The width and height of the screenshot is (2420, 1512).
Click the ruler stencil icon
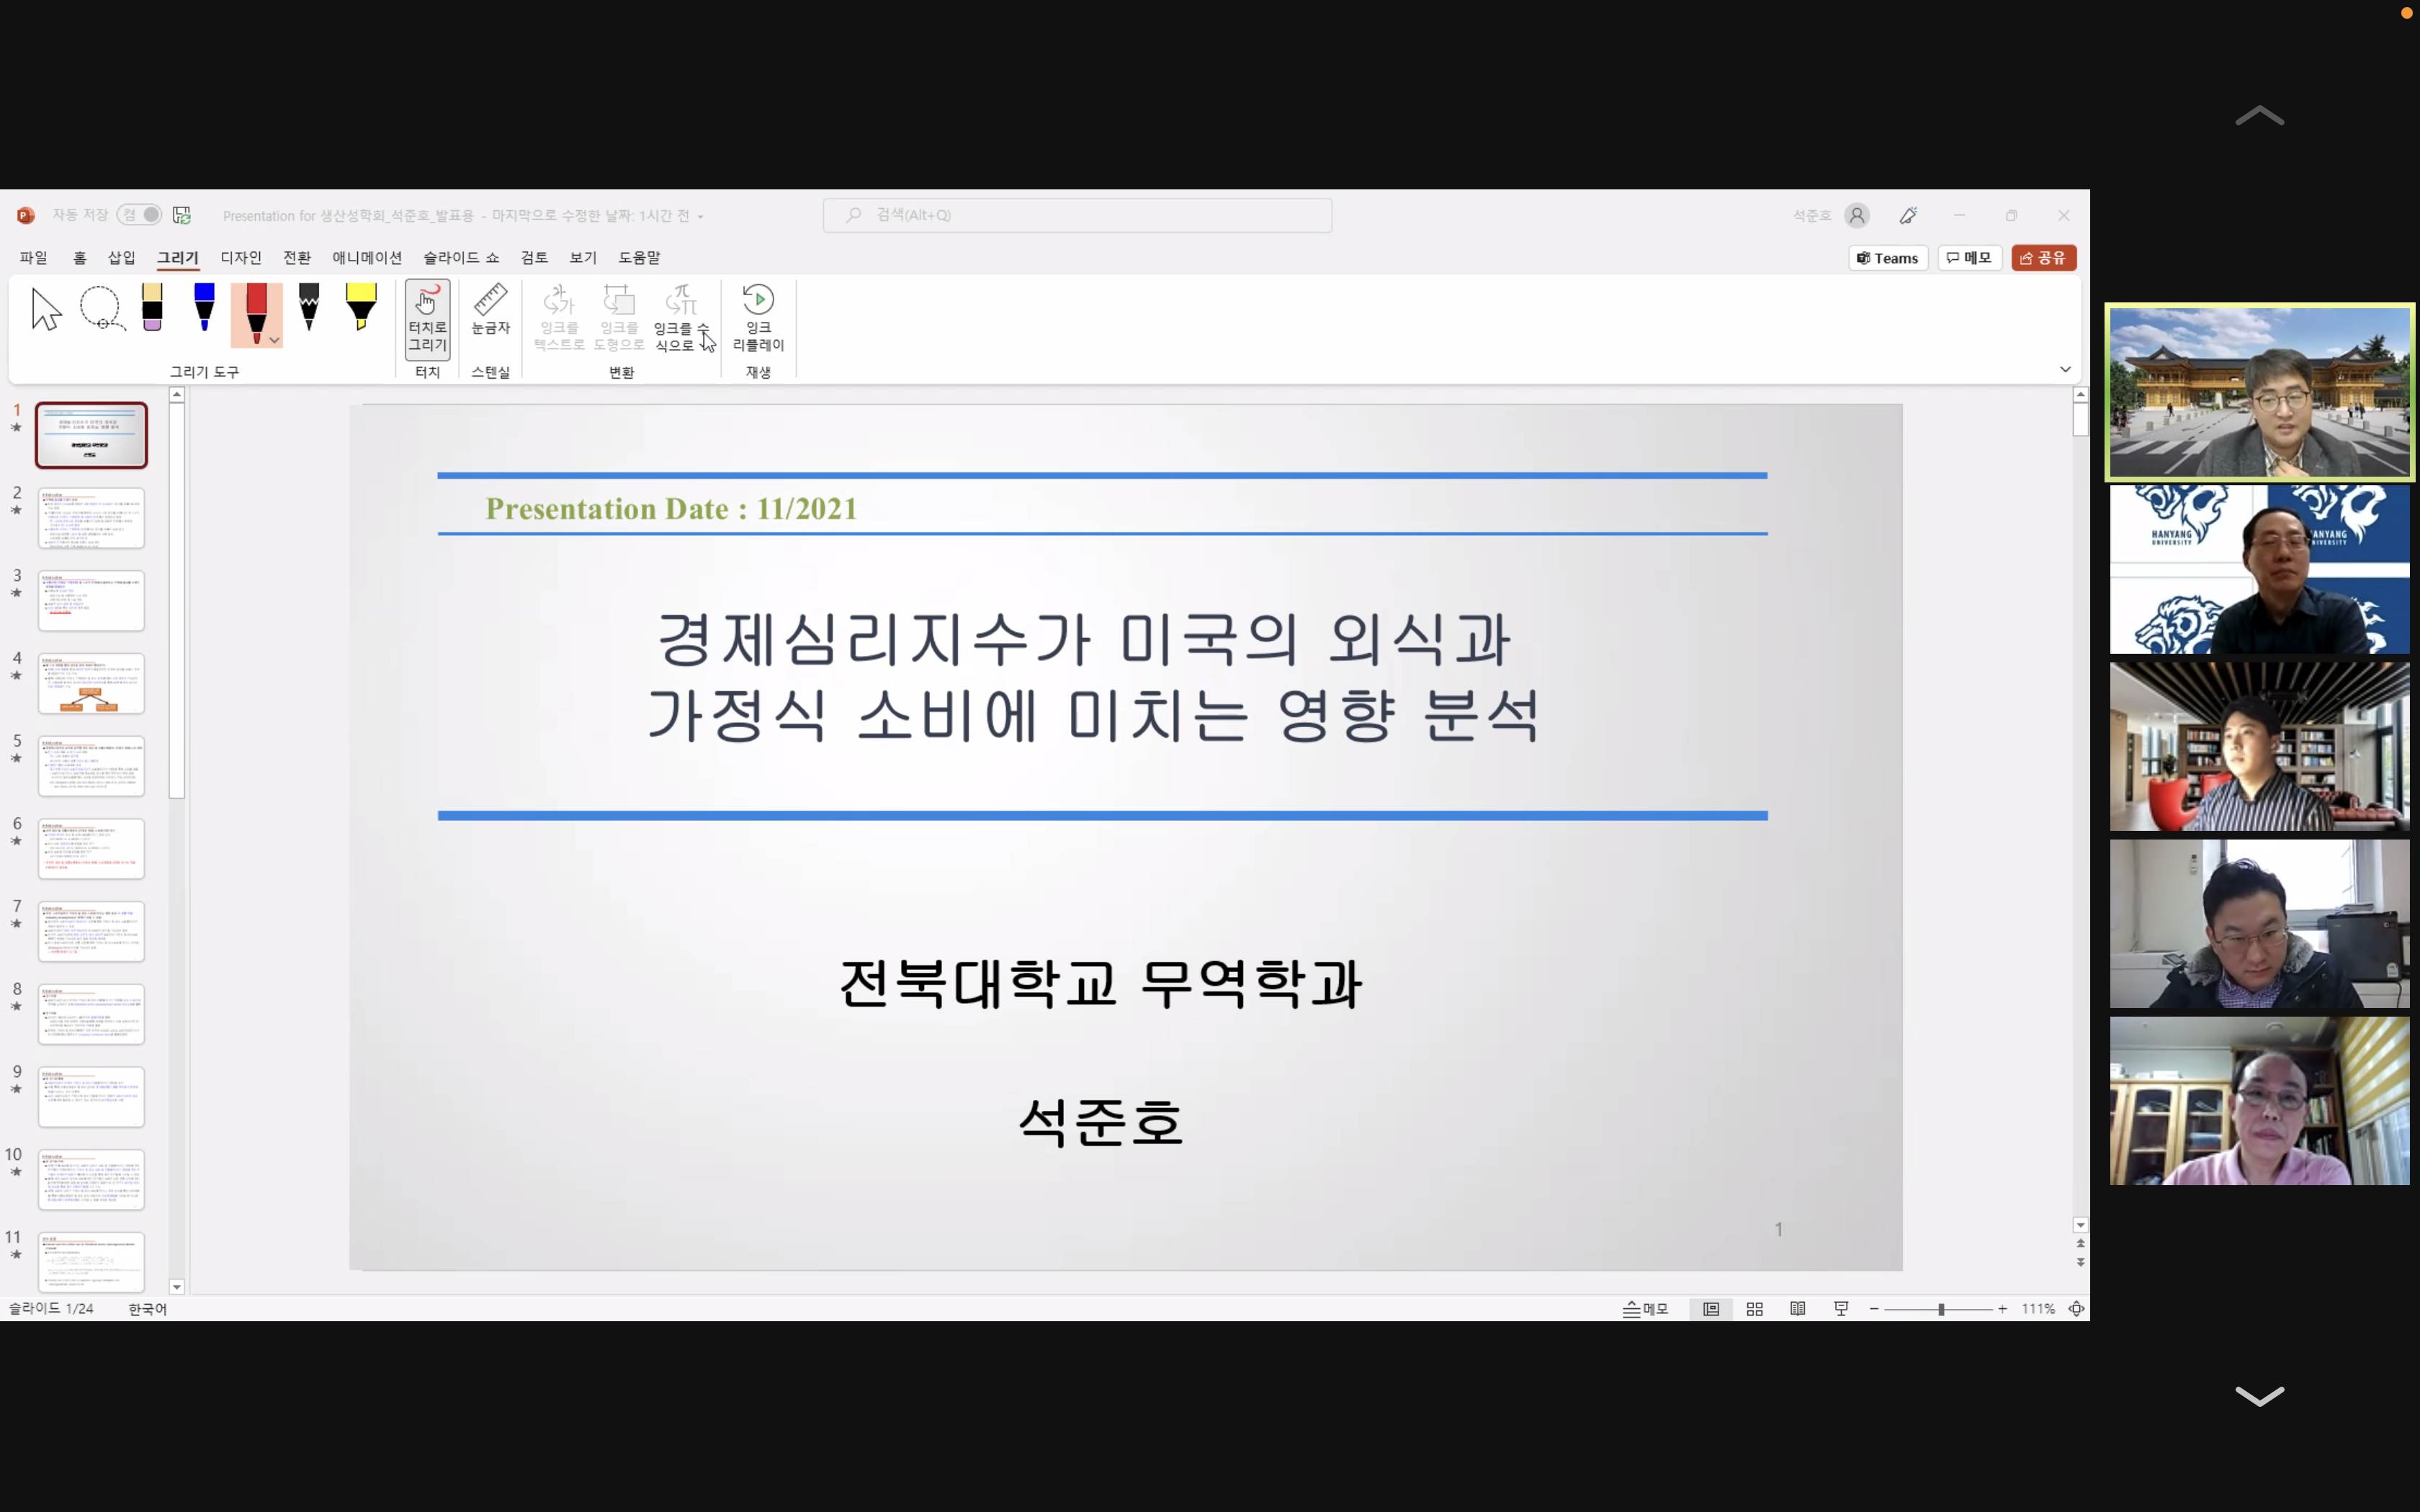coord(490,309)
